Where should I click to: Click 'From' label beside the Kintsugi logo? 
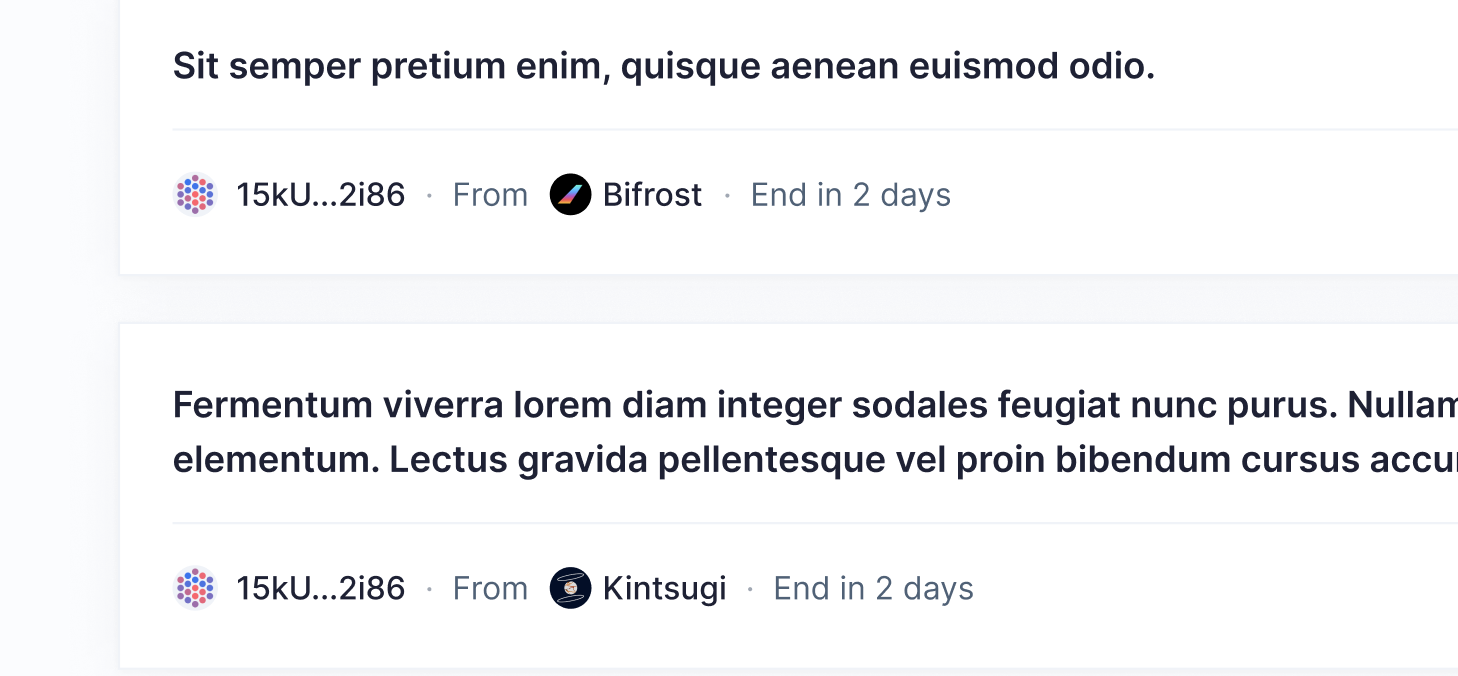(490, 588)
